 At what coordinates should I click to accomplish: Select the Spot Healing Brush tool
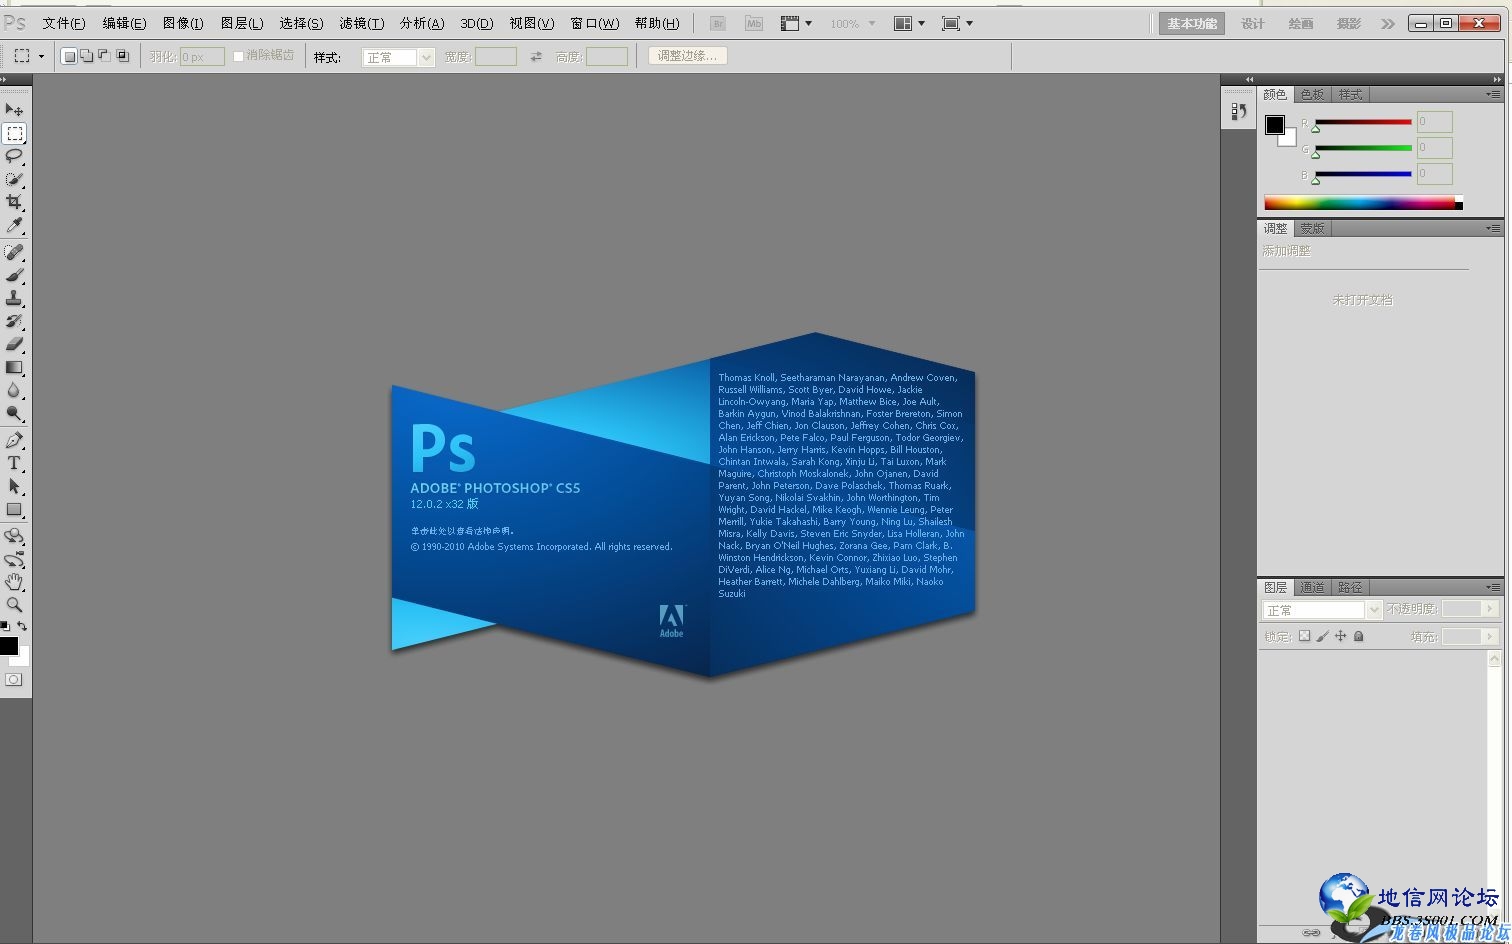14,252
